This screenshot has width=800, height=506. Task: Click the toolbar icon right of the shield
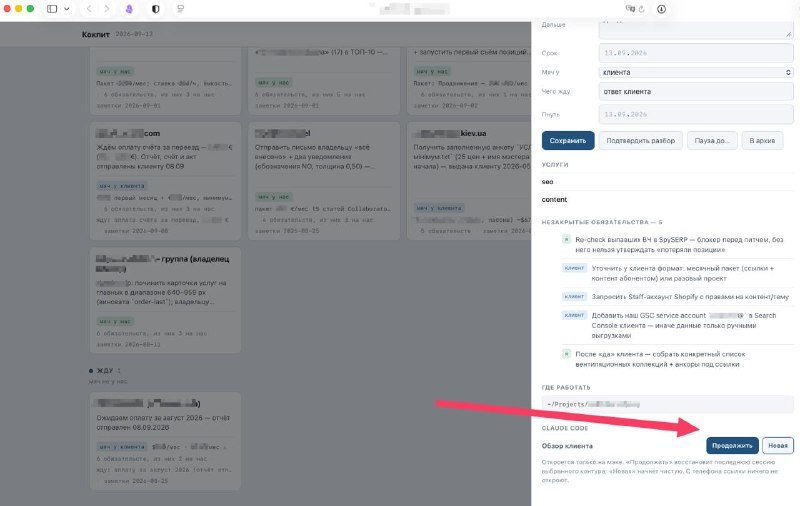180,9
